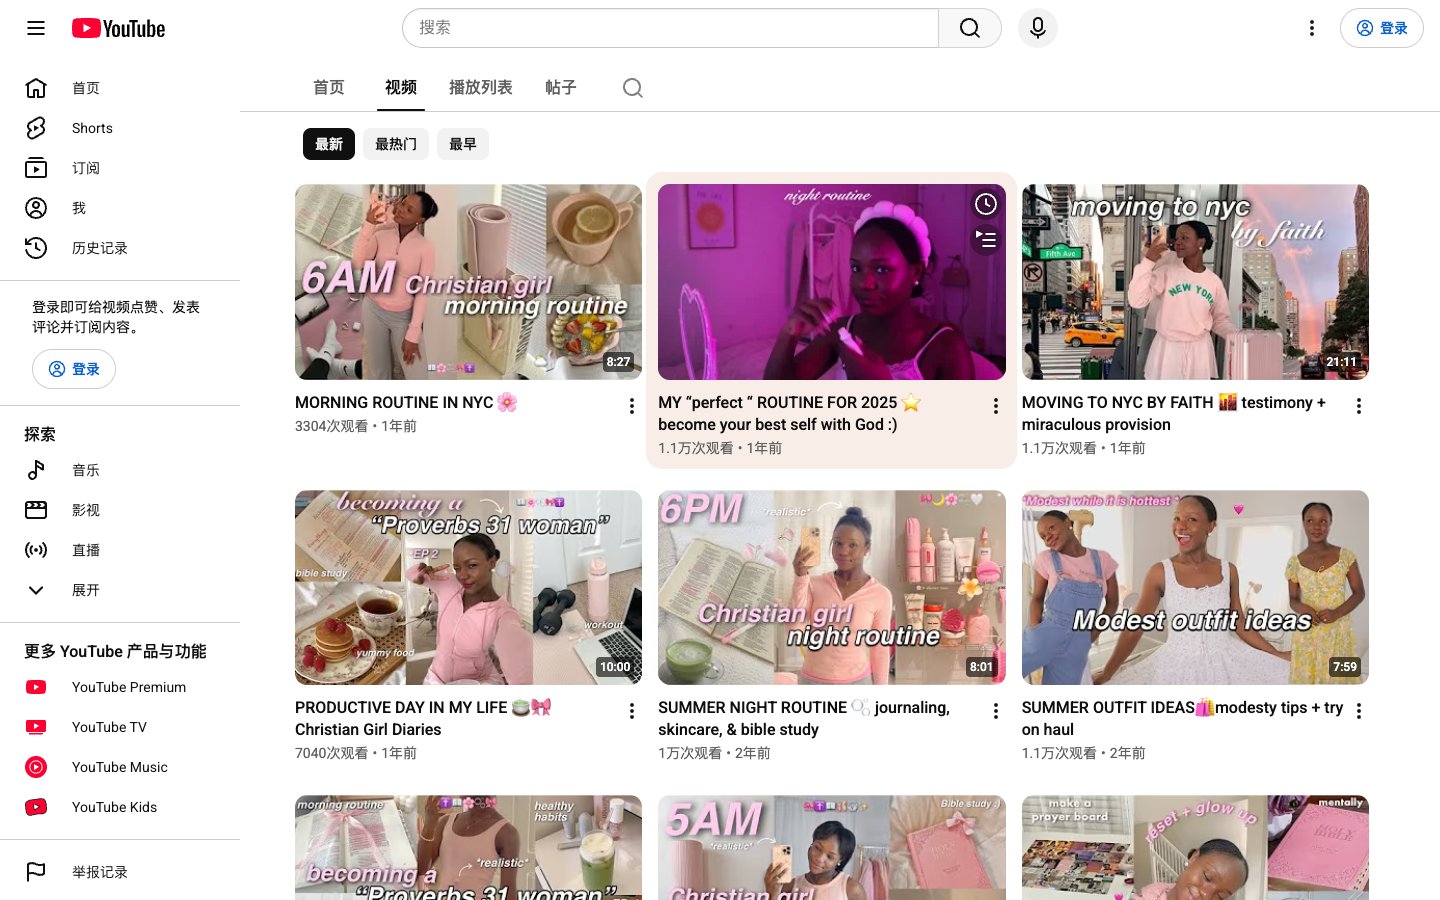Switch to the 视频 channel tab
Image resolution: width=1440 pixels, height=900 pixels.
[x=401, y=88]
